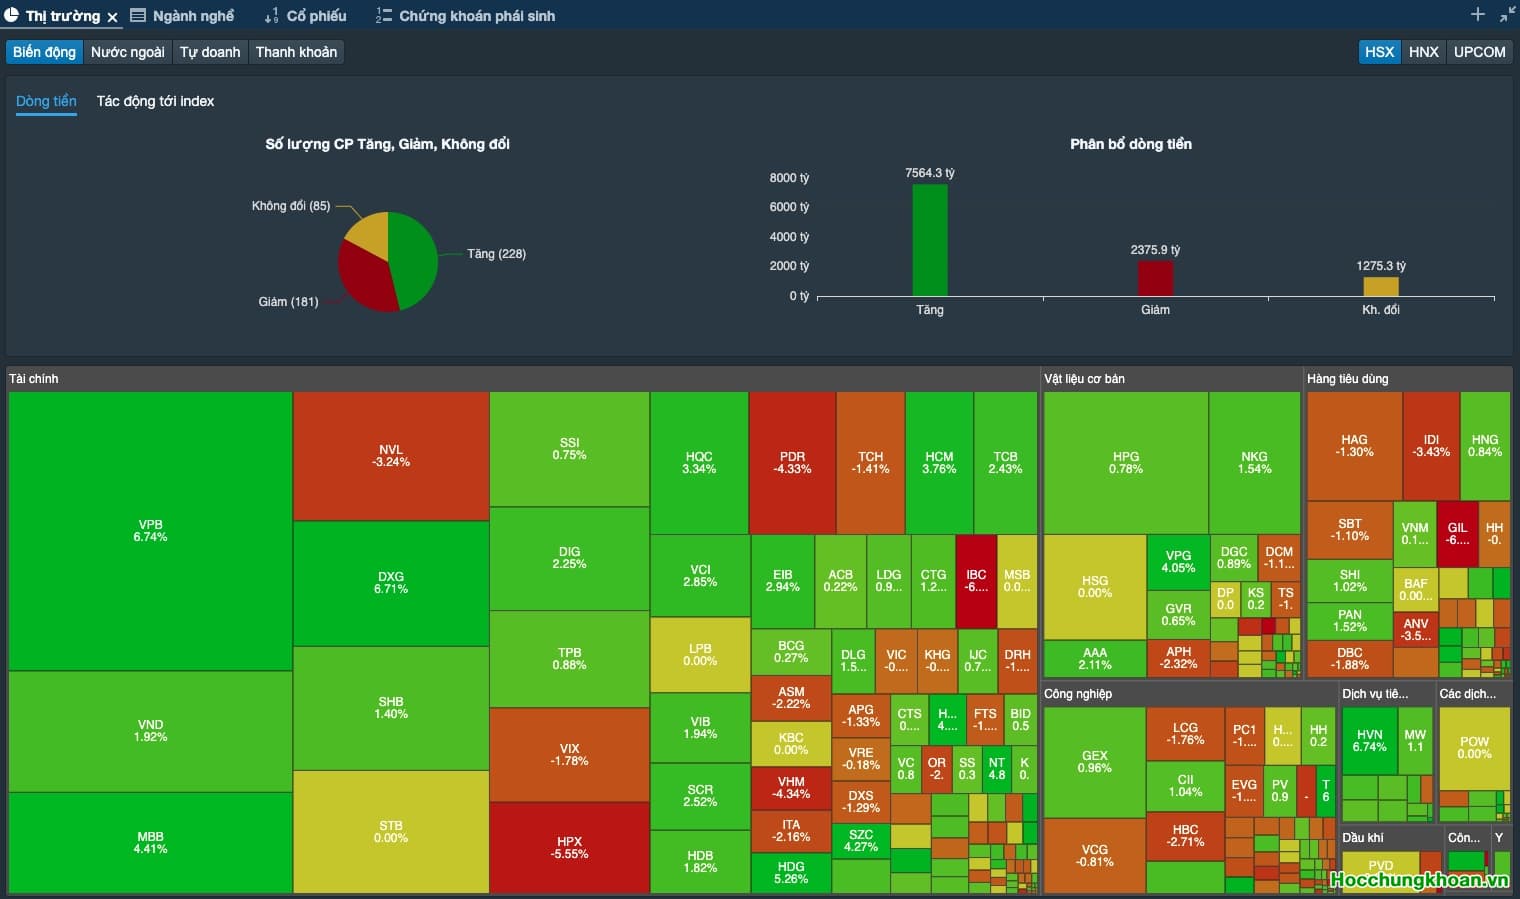
Task: Click the list icon beside Ngành nghề
Action: 138,15
